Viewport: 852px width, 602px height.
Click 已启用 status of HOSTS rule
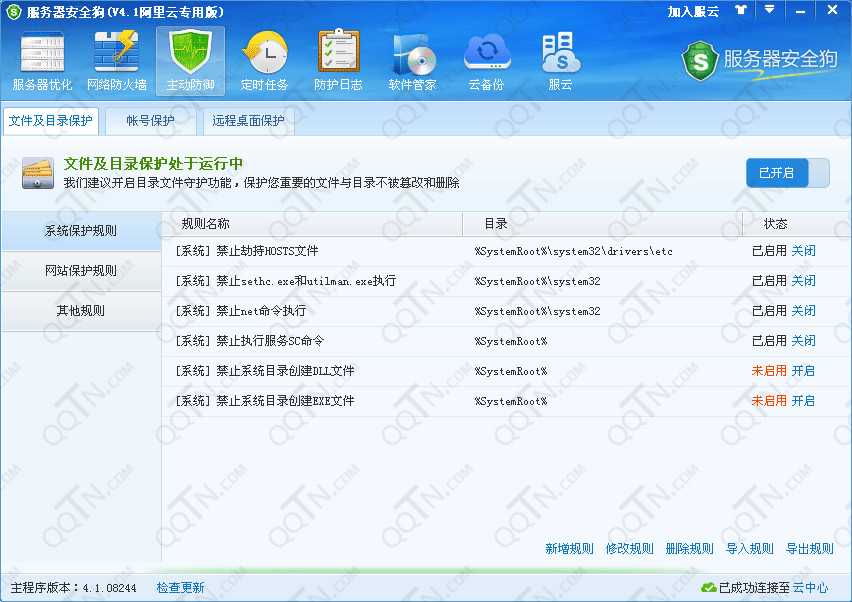click(769, 251)
